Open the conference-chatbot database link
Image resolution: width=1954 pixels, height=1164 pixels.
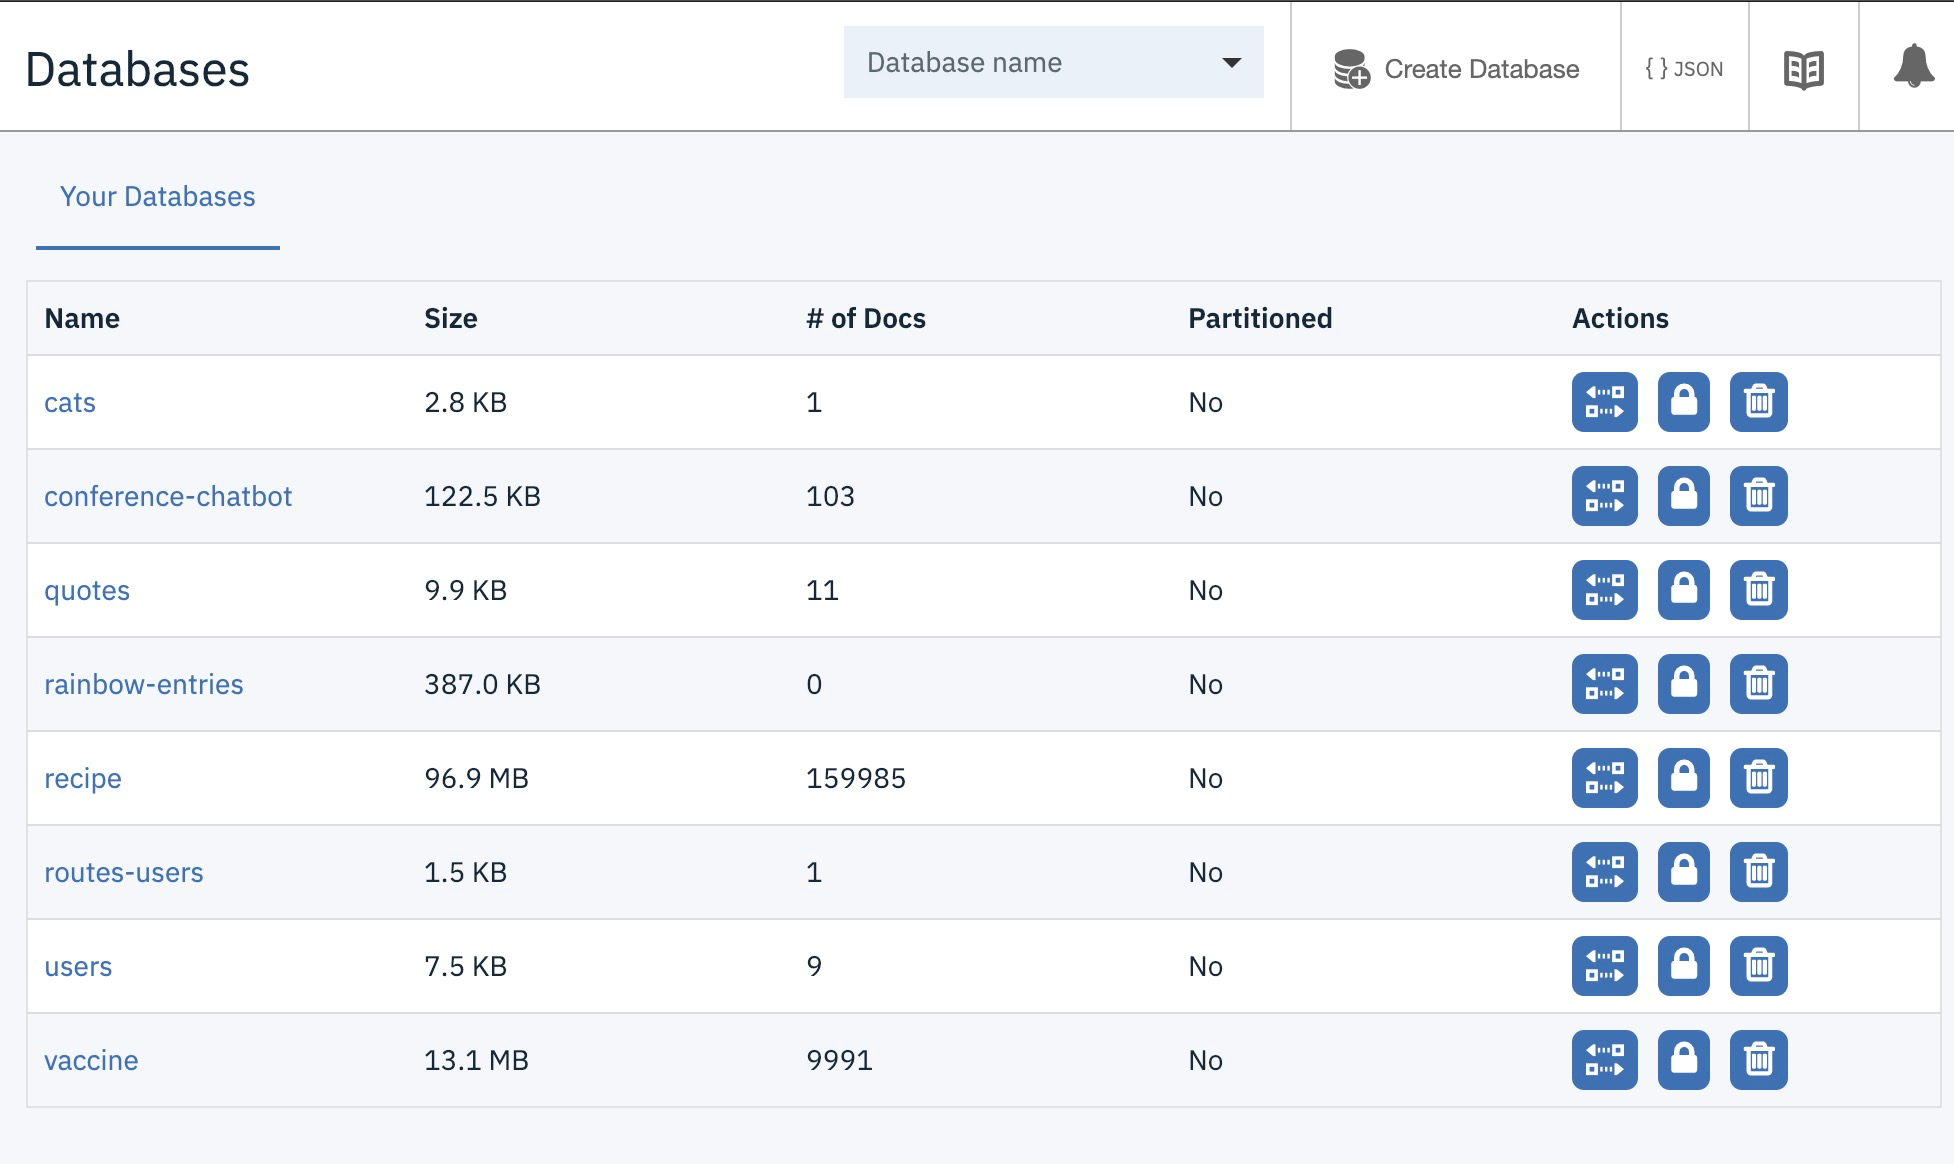(168, 496)
